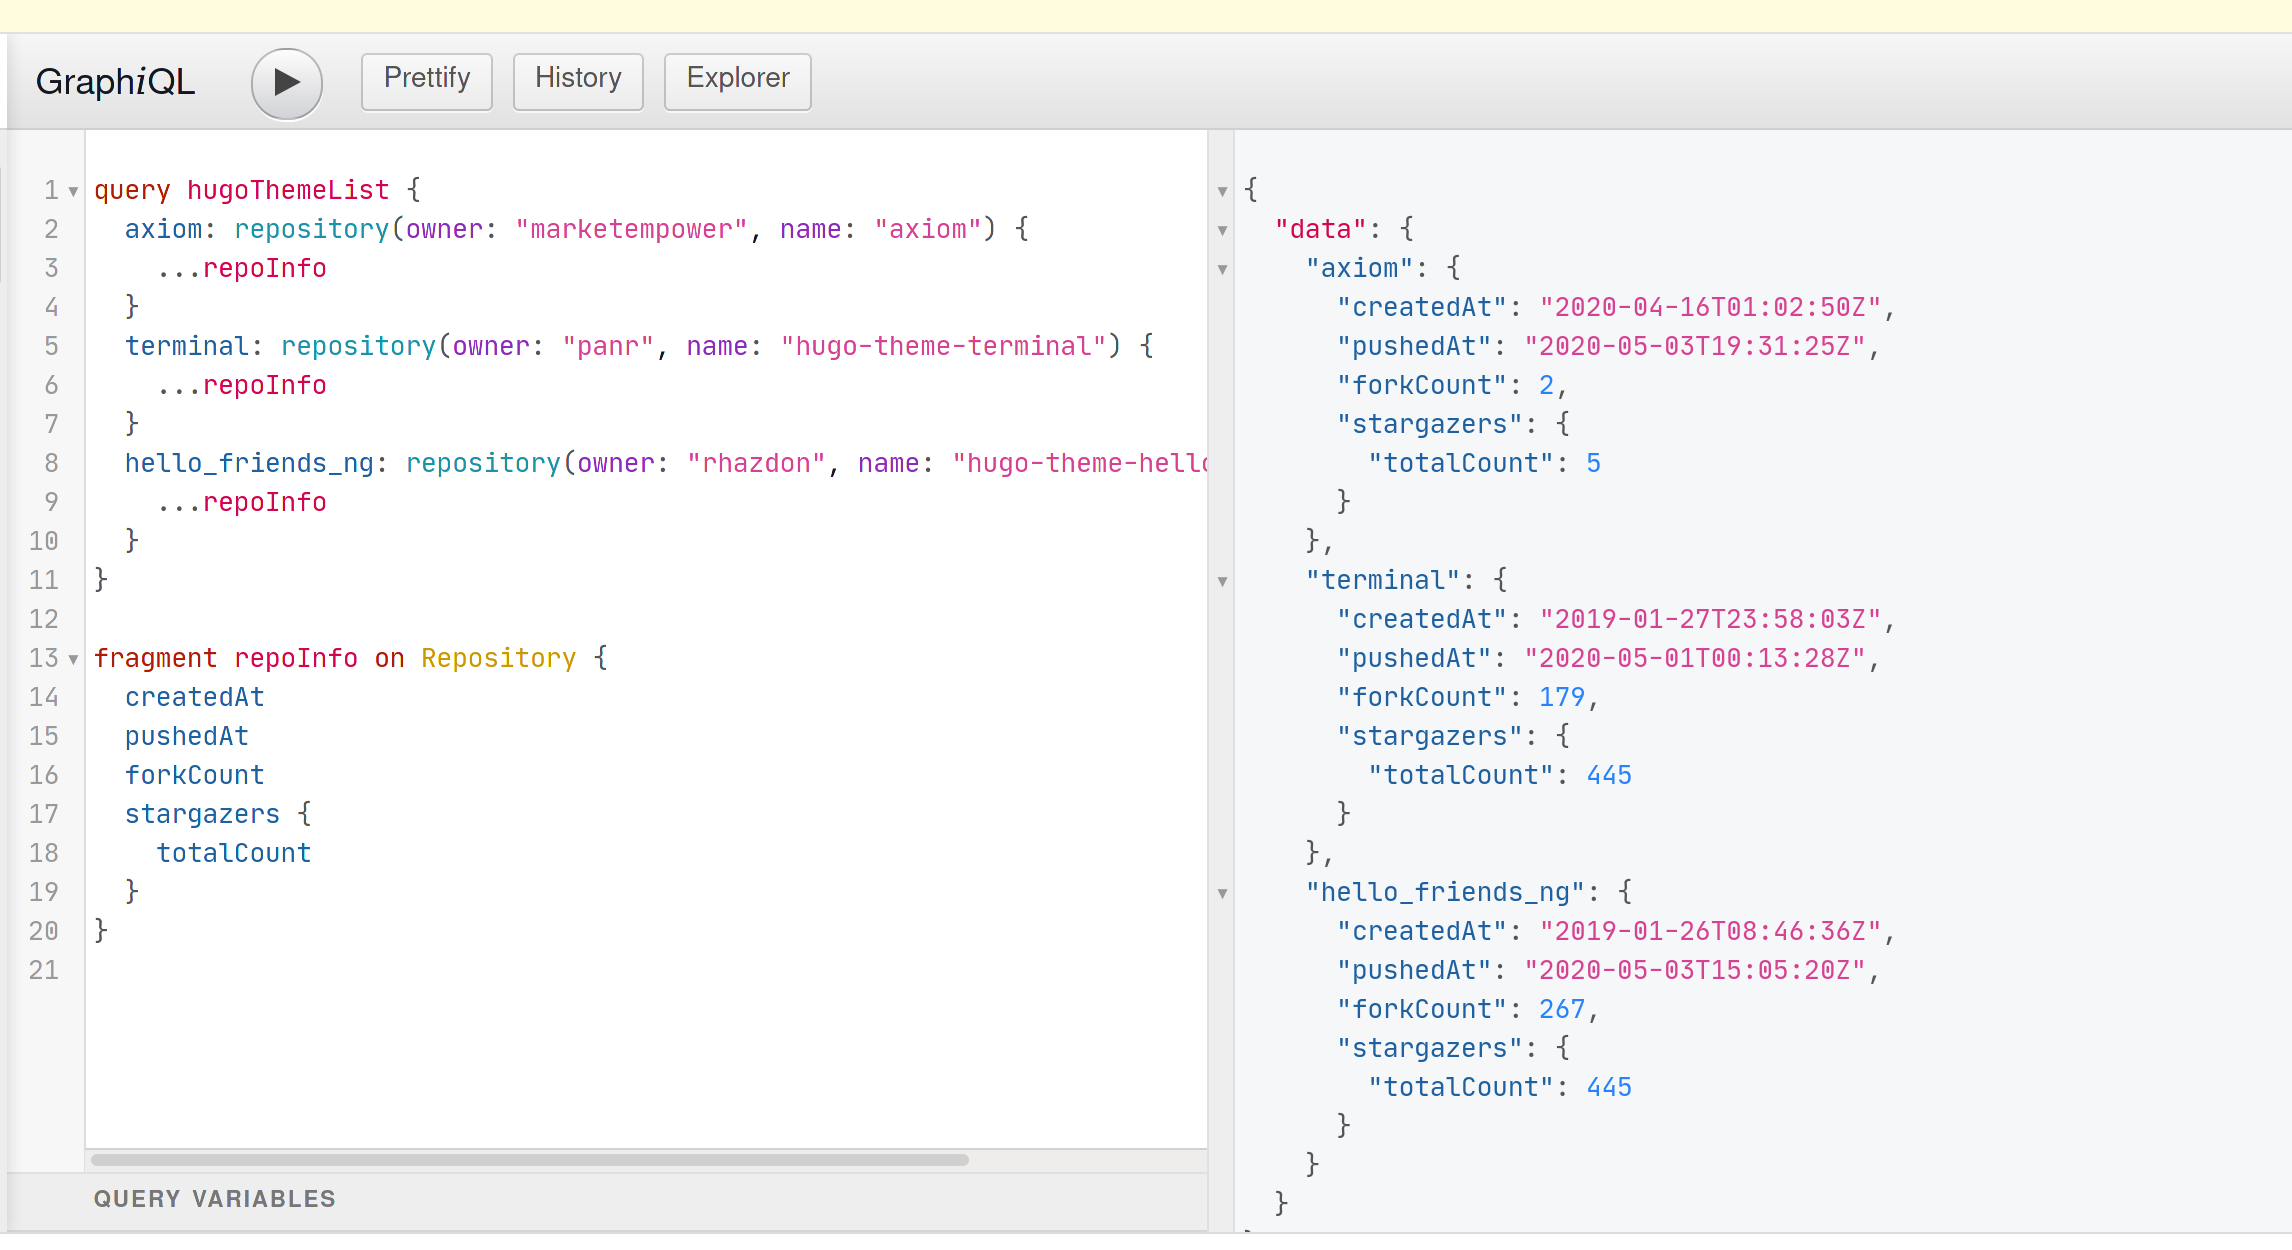2292x1250 pixels.
Task: Click the hello_friends_ng forkCount value 267
Action: (1562, 1009)
